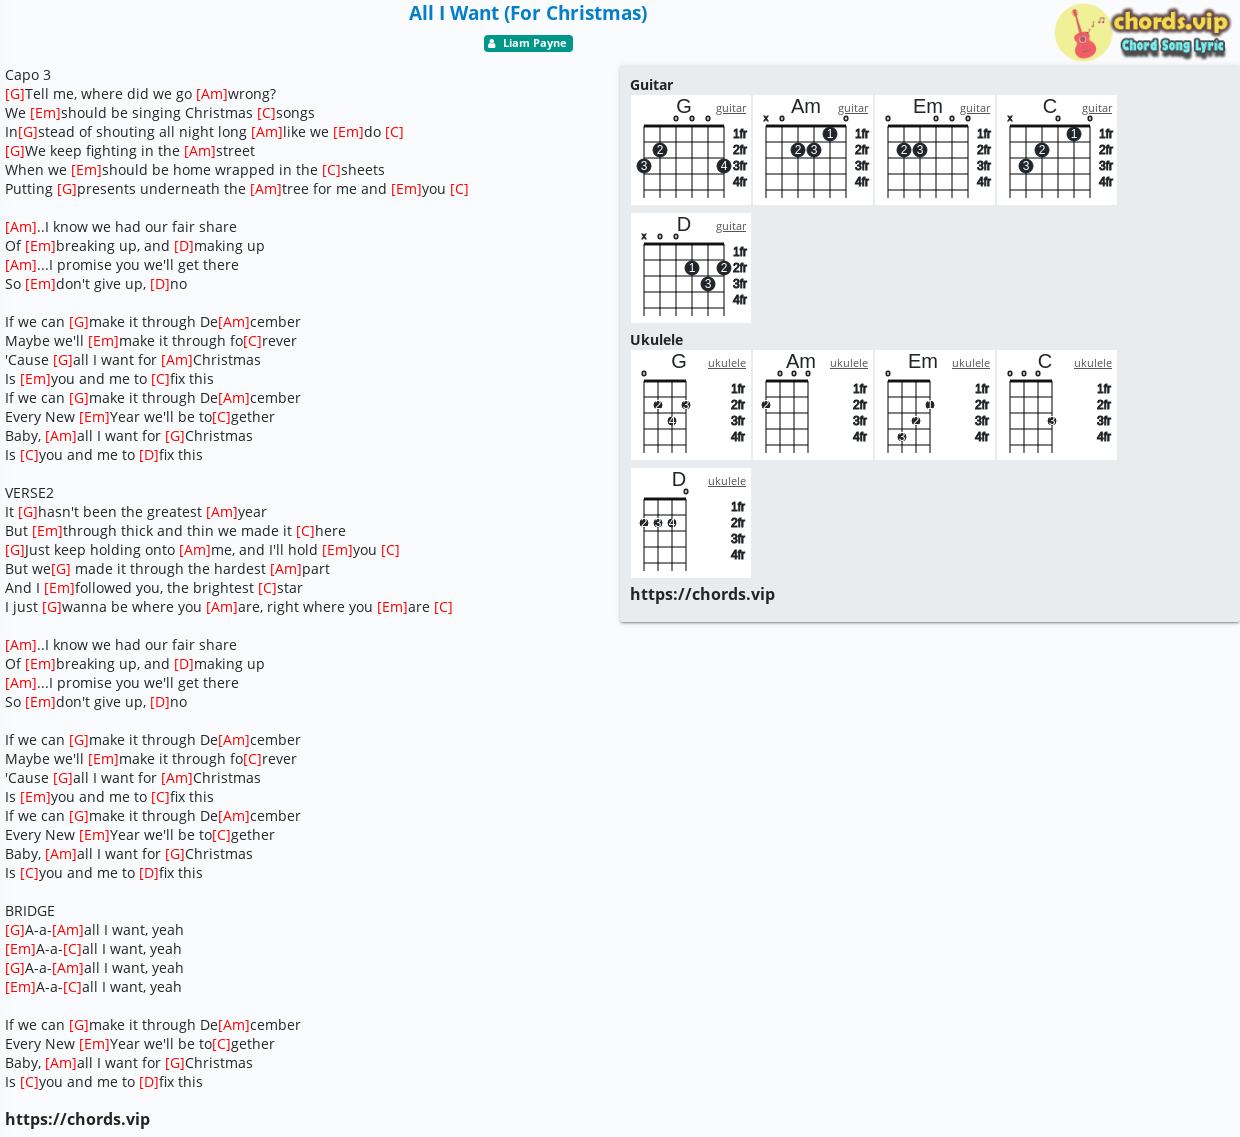Click the 'BRIDGE' section label
Image resolution: width=1240 pixels, height=1137 pixels.
coord(30,911)
